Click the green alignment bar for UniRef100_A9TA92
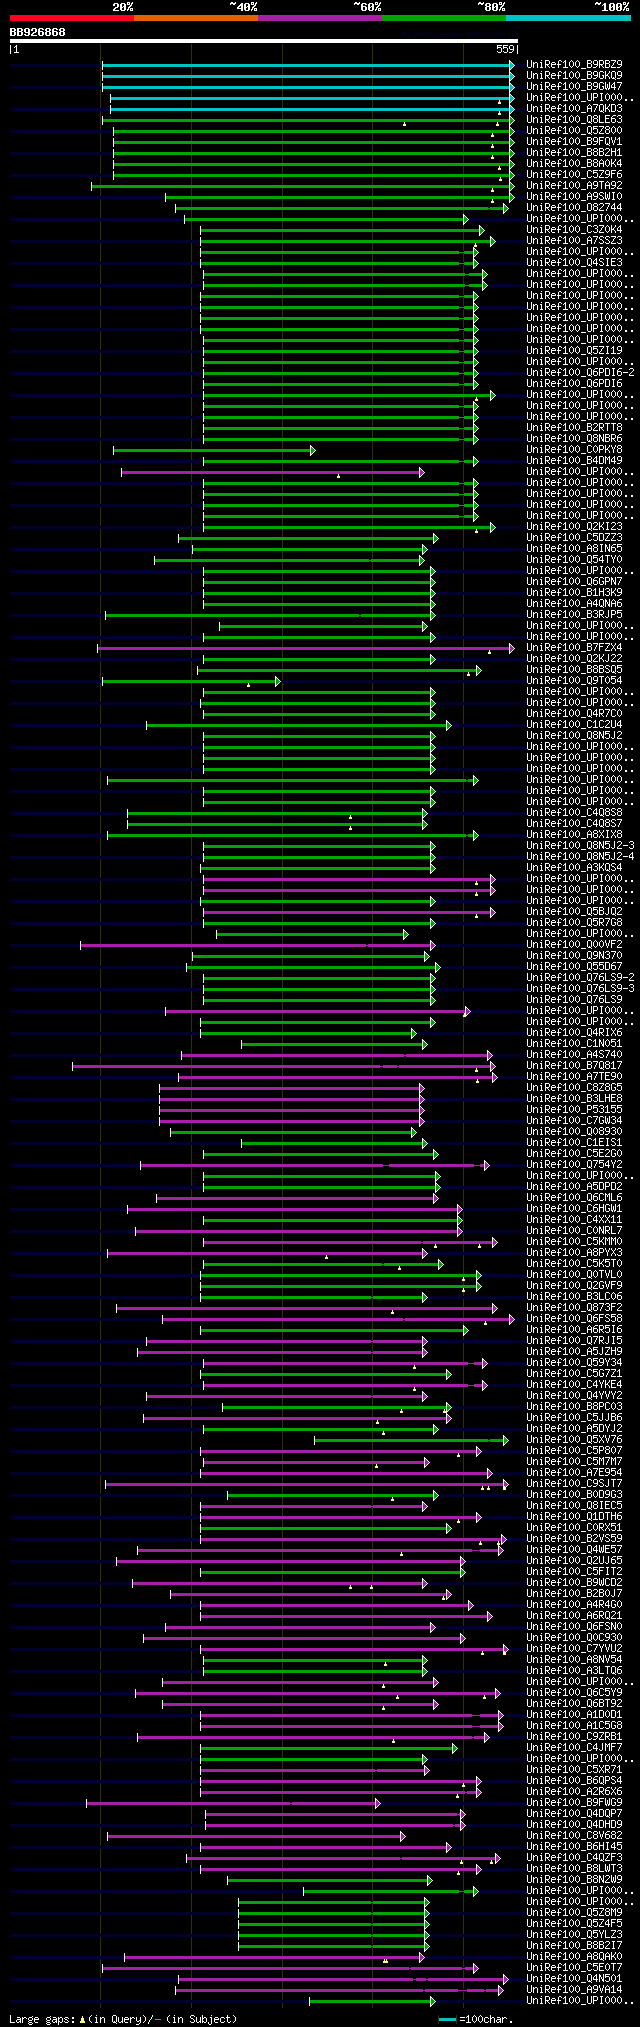This screenshot has width=640, height=2027. pyautogui.click(x=303, y=185)
